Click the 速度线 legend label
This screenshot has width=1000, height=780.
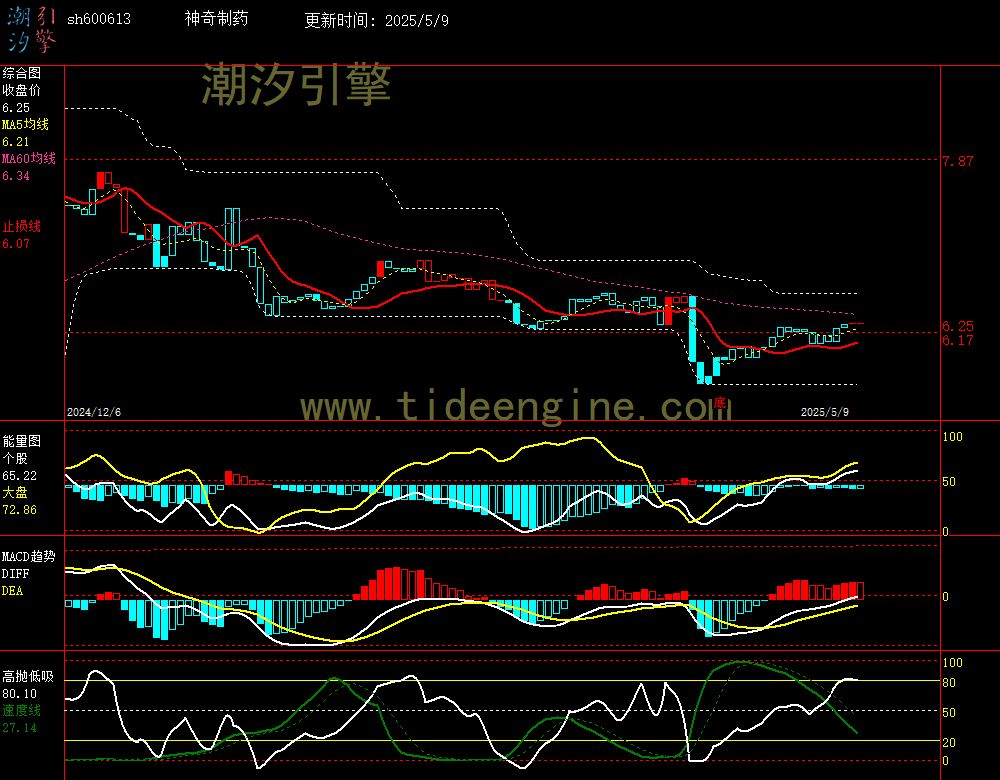pyautogui.click(x=21, y=710)
